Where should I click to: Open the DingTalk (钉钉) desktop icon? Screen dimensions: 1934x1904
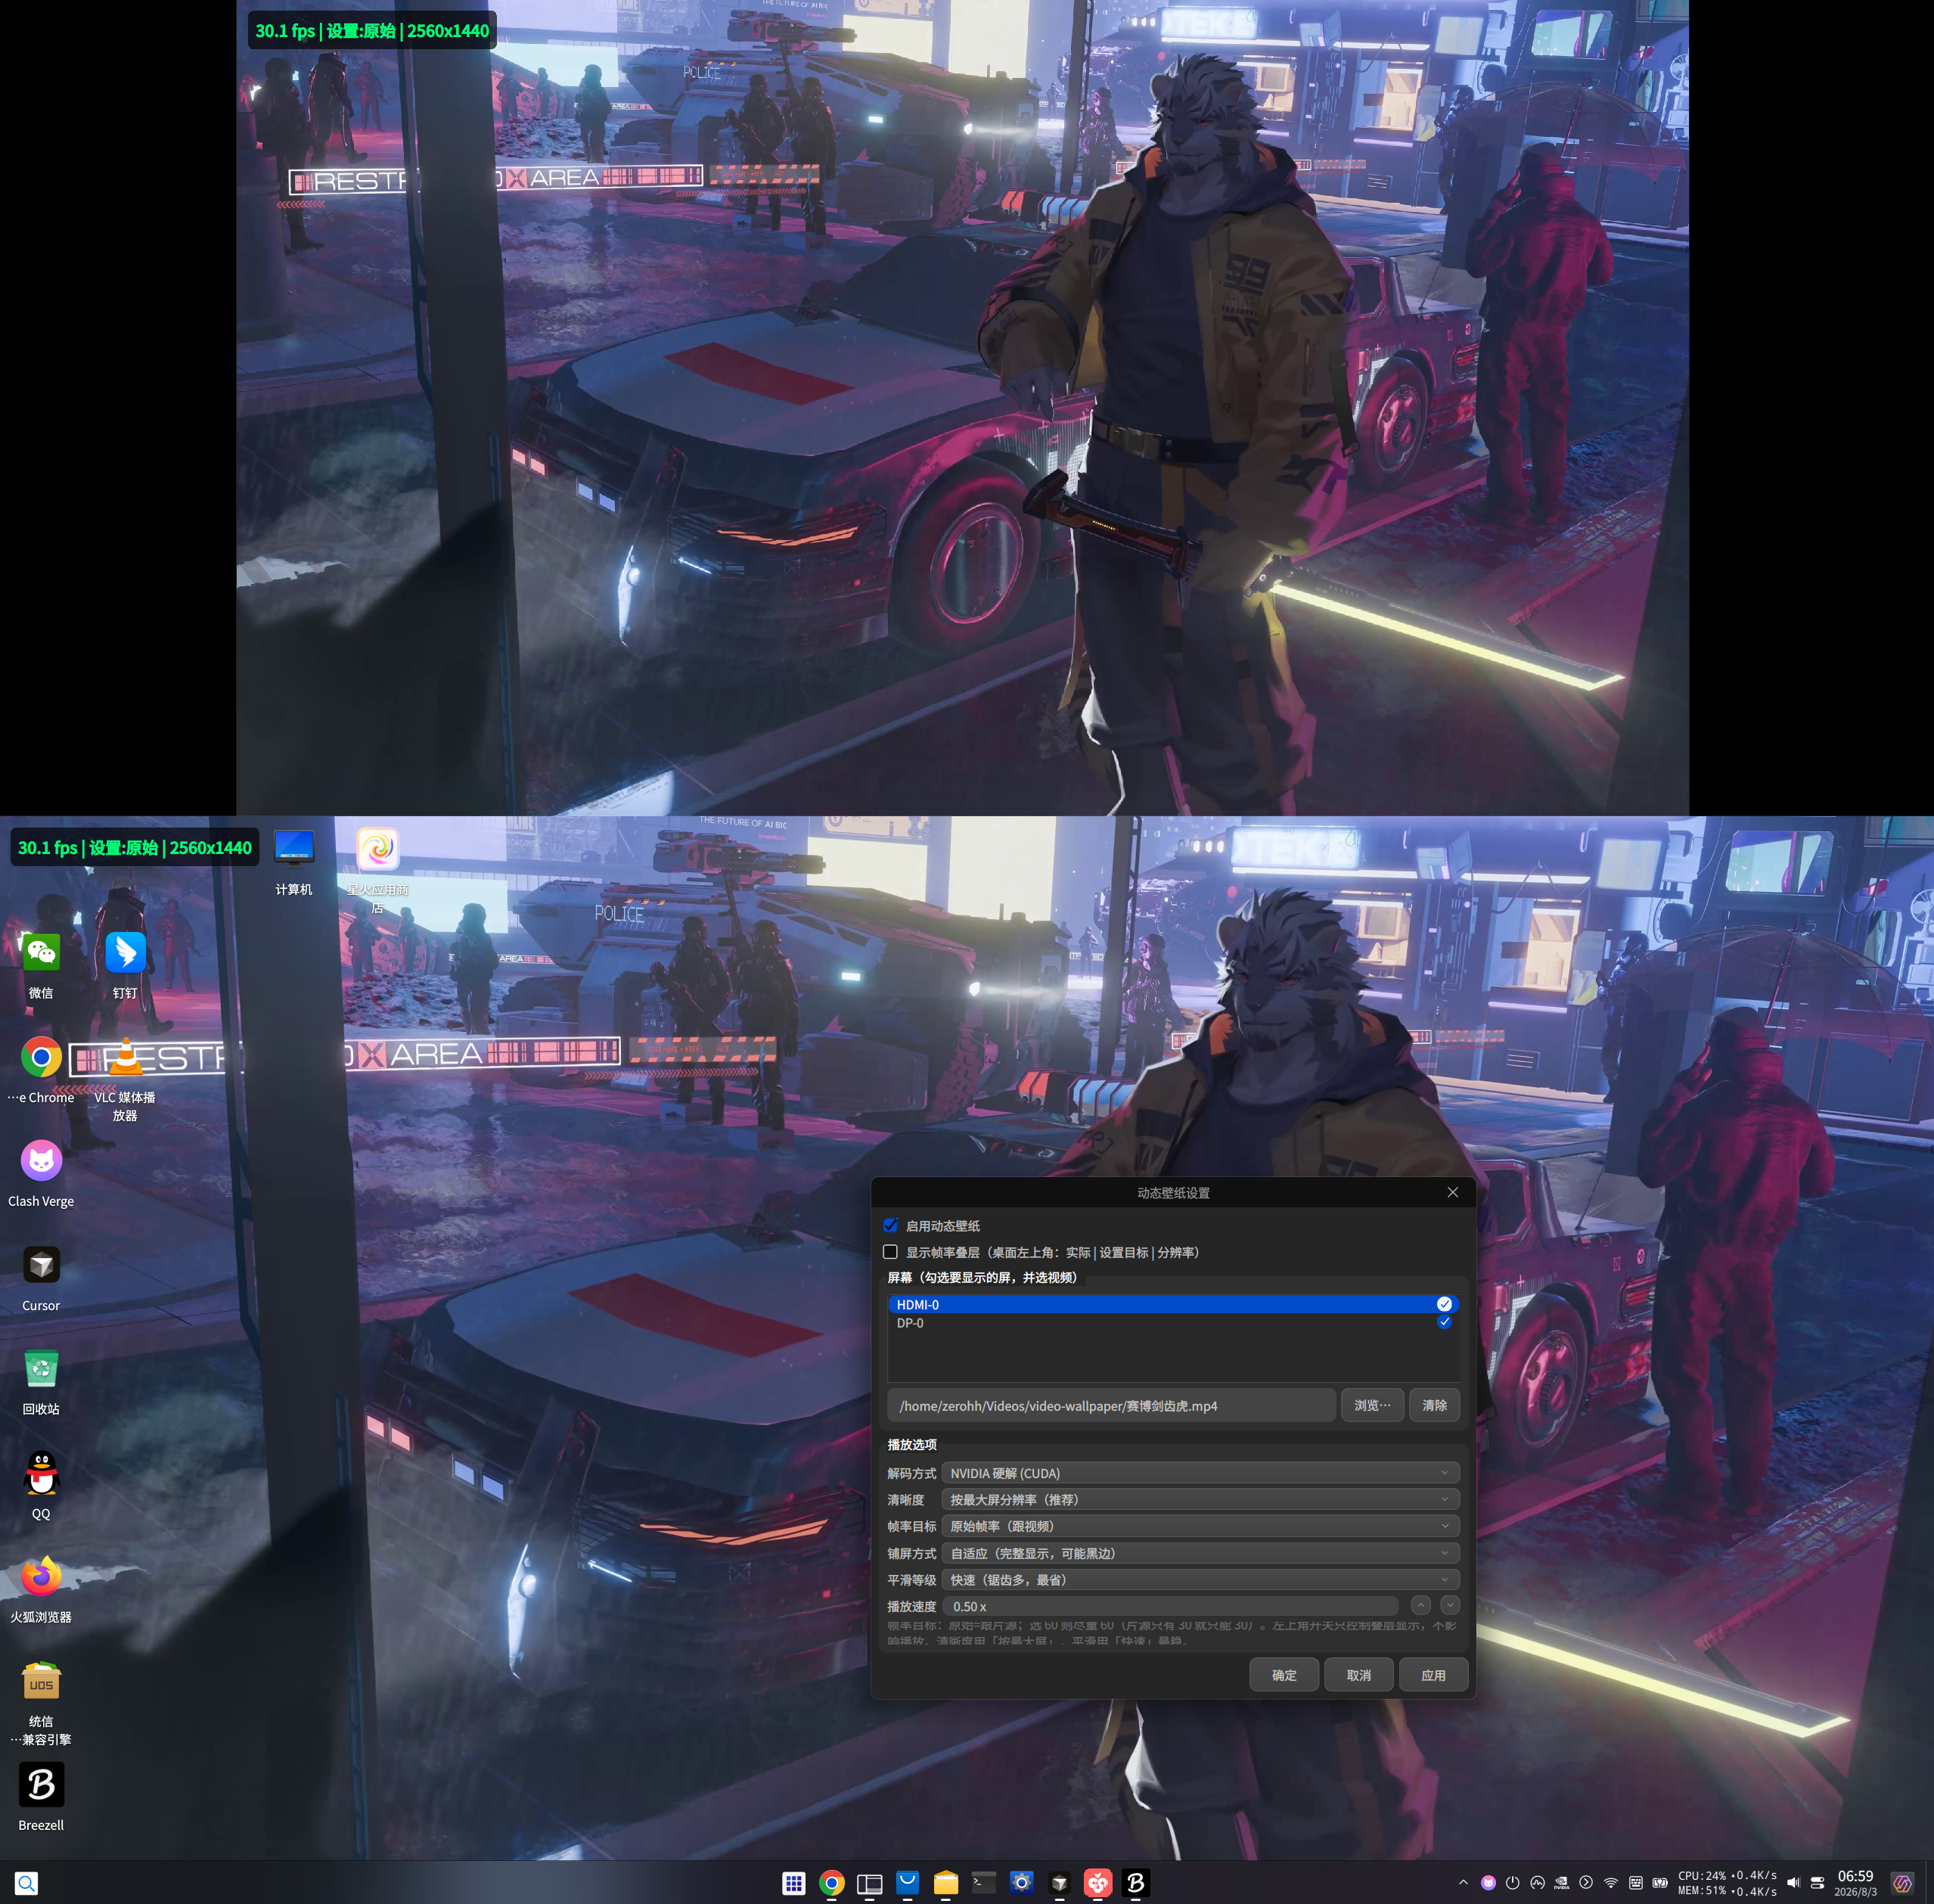coord(125,953)
